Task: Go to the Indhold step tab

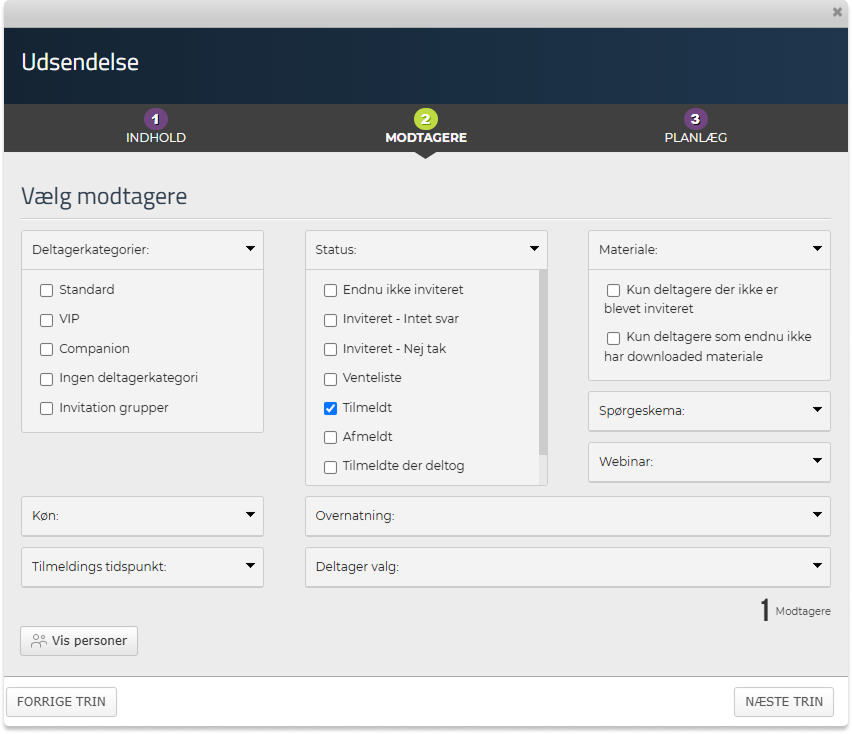Action: [155, 138]
